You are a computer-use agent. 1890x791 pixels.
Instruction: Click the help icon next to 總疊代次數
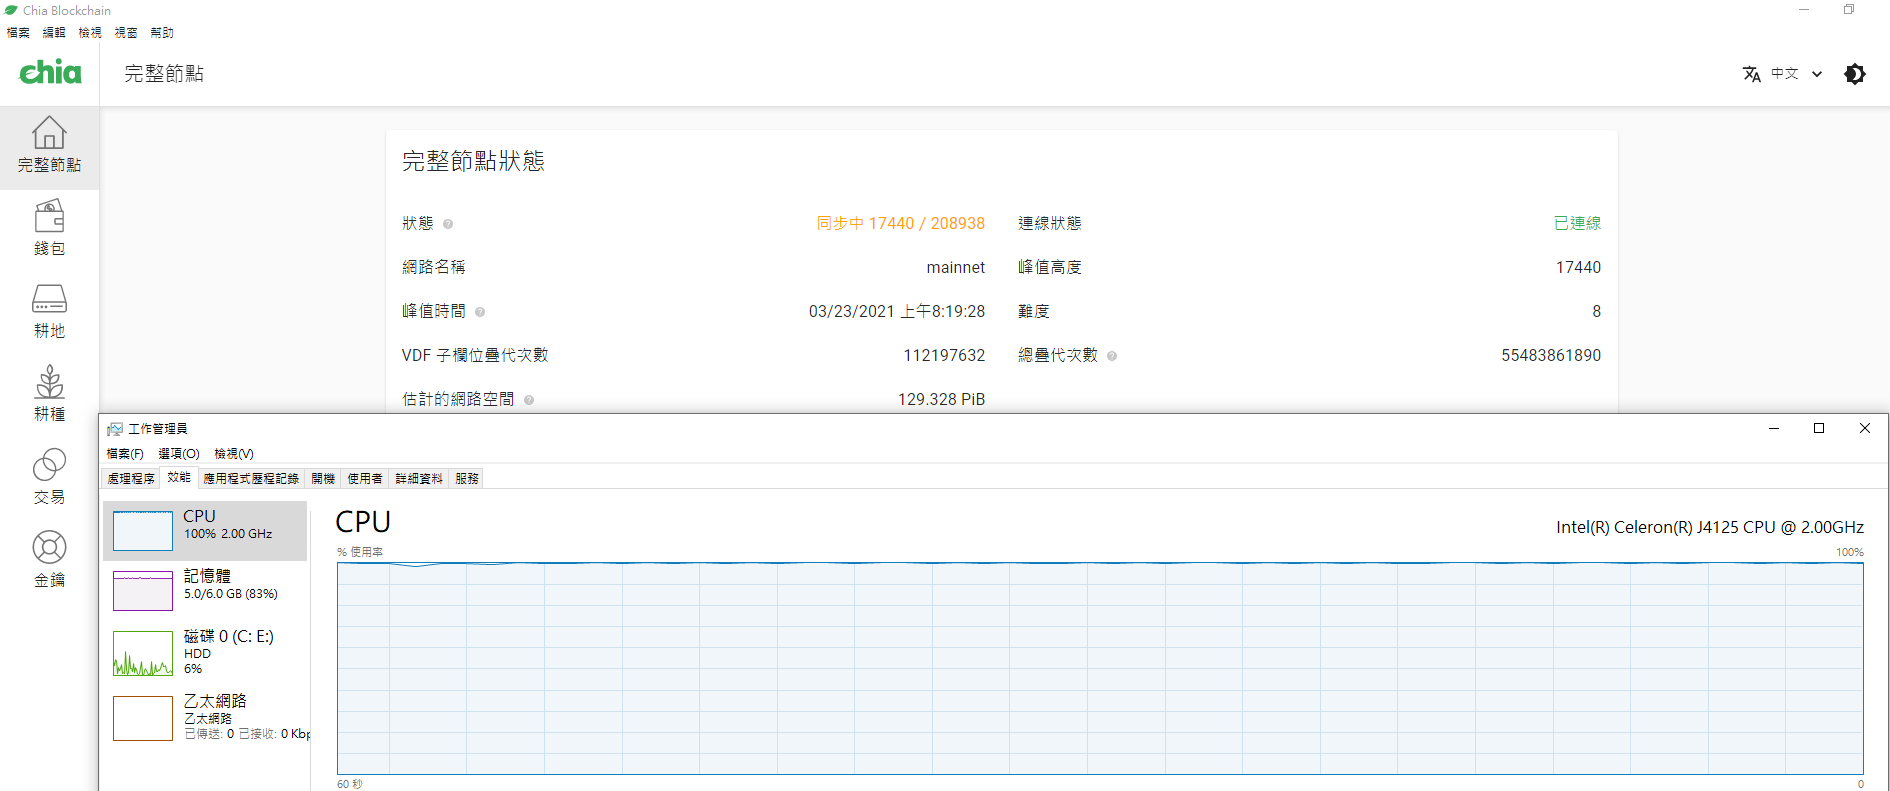click(x=1112, y=356)
